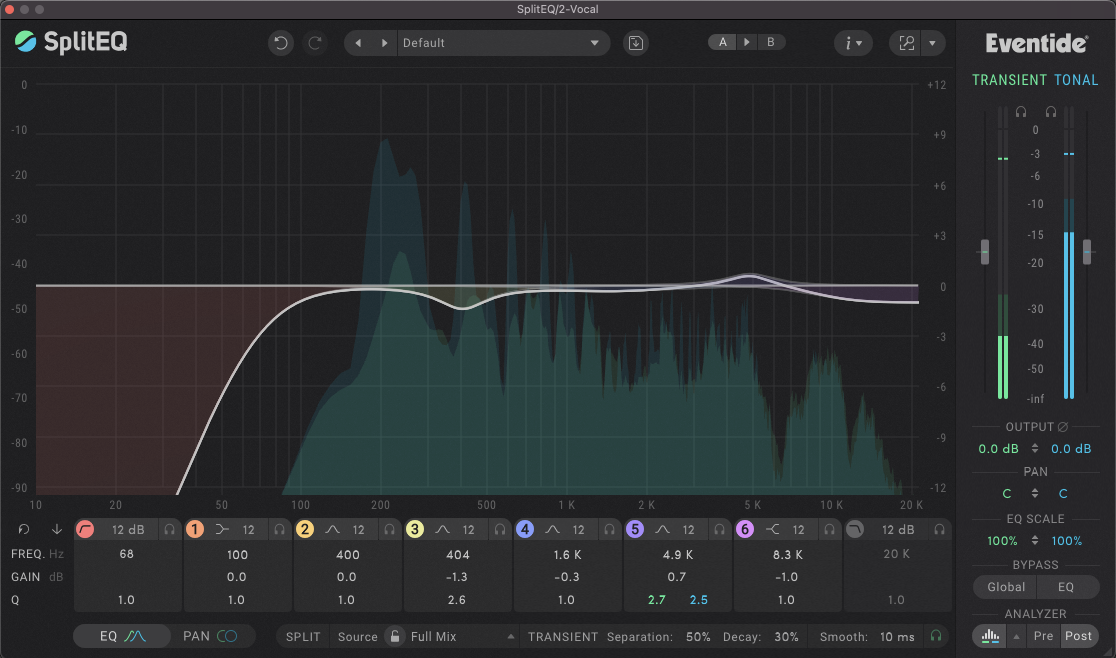Select comparison slot A
The width and height of the screenshot is (1116, 658).
click(x=722, y=42)
